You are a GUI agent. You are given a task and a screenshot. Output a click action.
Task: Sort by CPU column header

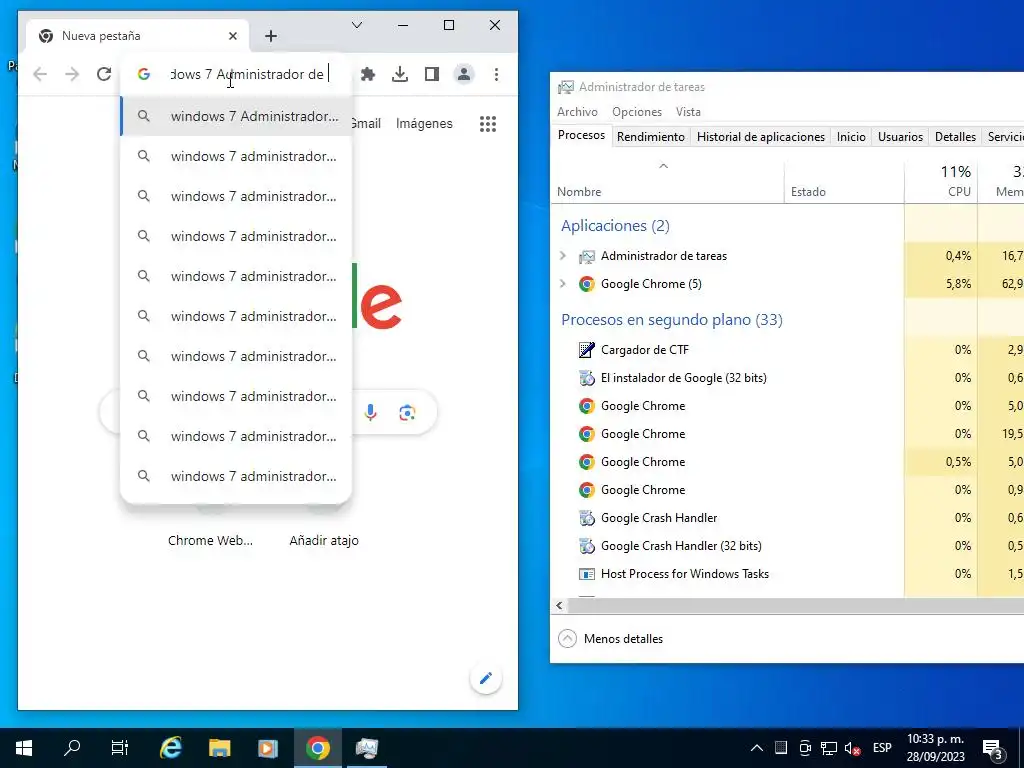(x=941, y=181)
